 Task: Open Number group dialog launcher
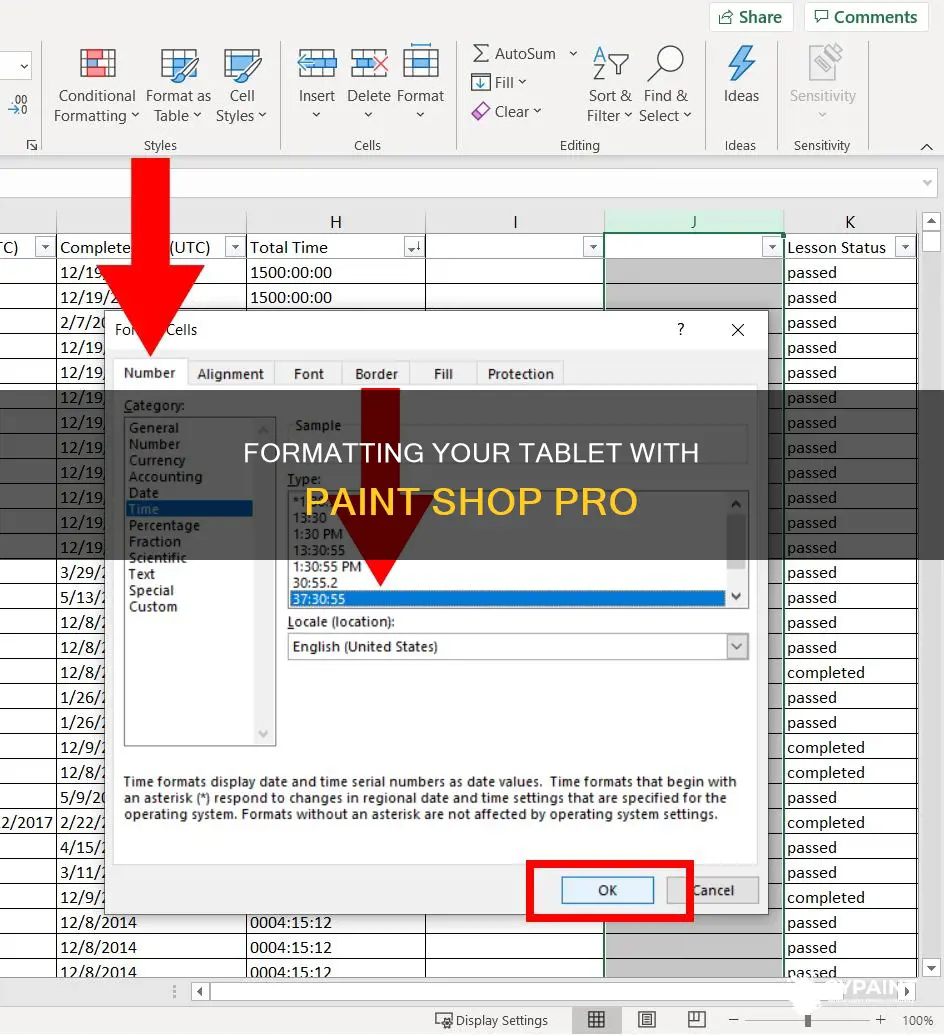(x=32, y=145)
